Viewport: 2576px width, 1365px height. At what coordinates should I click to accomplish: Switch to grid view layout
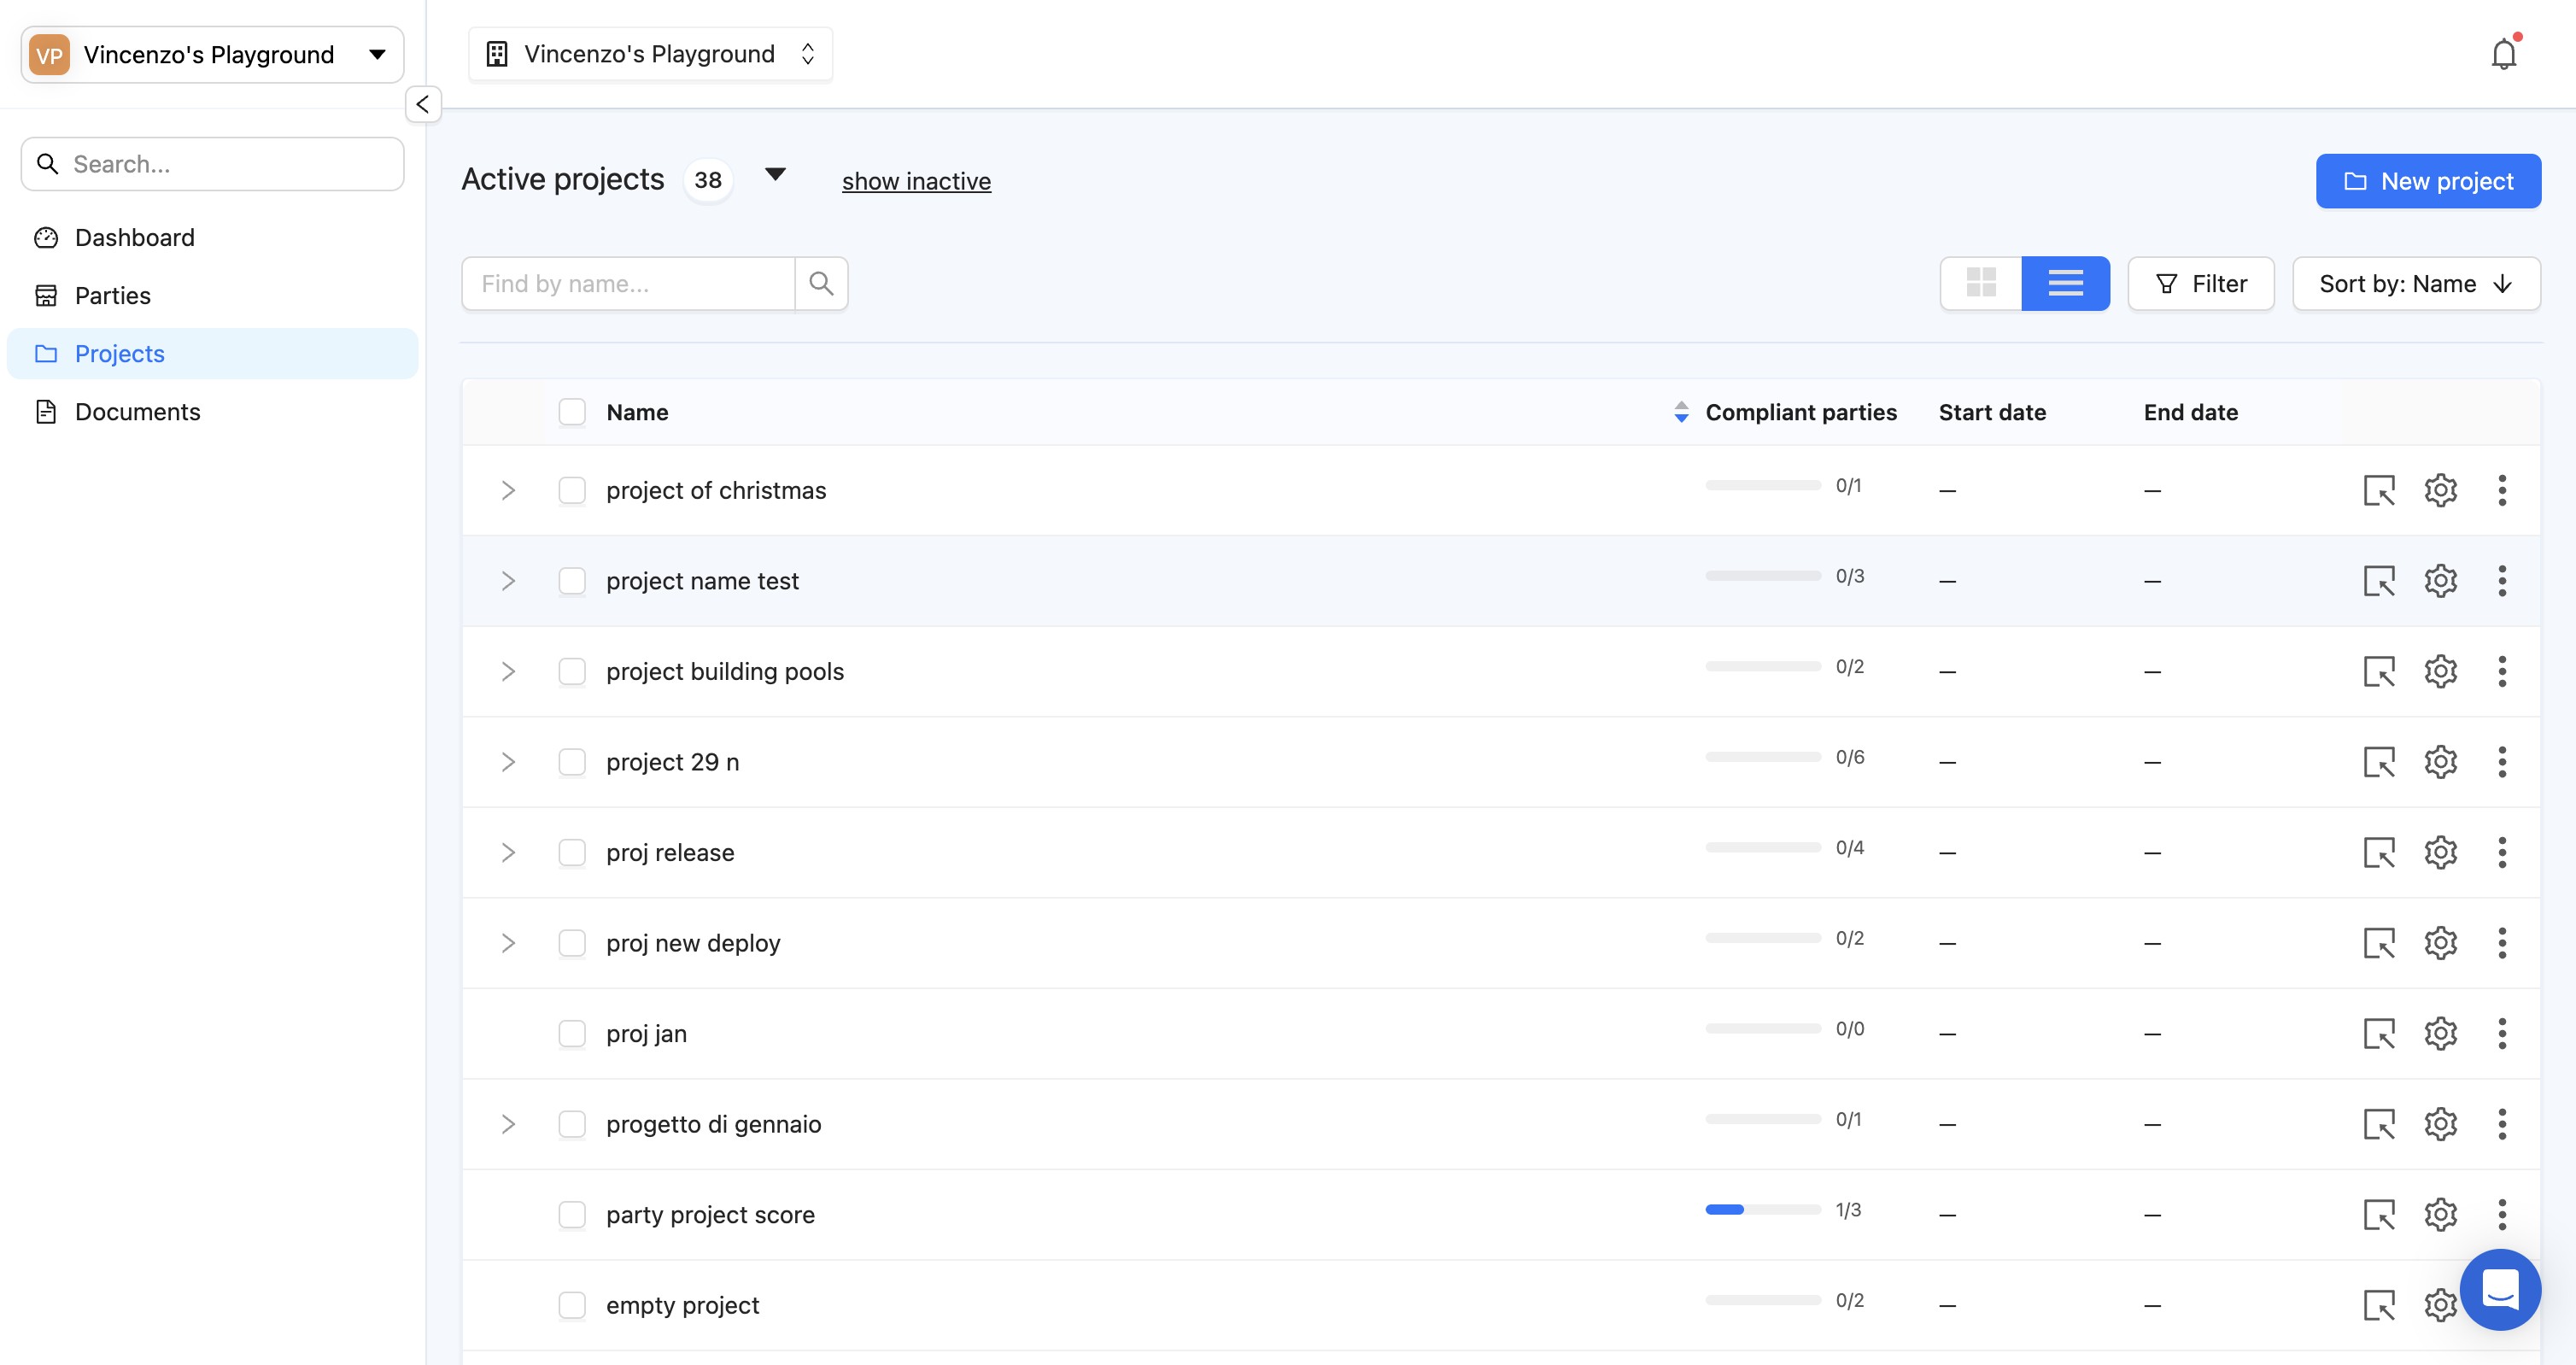[1980, 283]
